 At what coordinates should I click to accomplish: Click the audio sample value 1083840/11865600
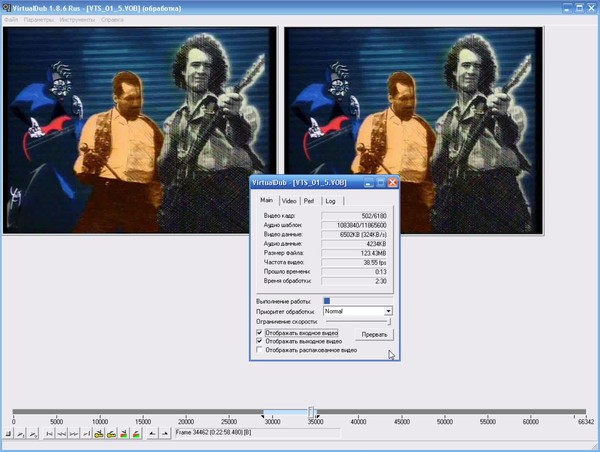tap(354, 225)
